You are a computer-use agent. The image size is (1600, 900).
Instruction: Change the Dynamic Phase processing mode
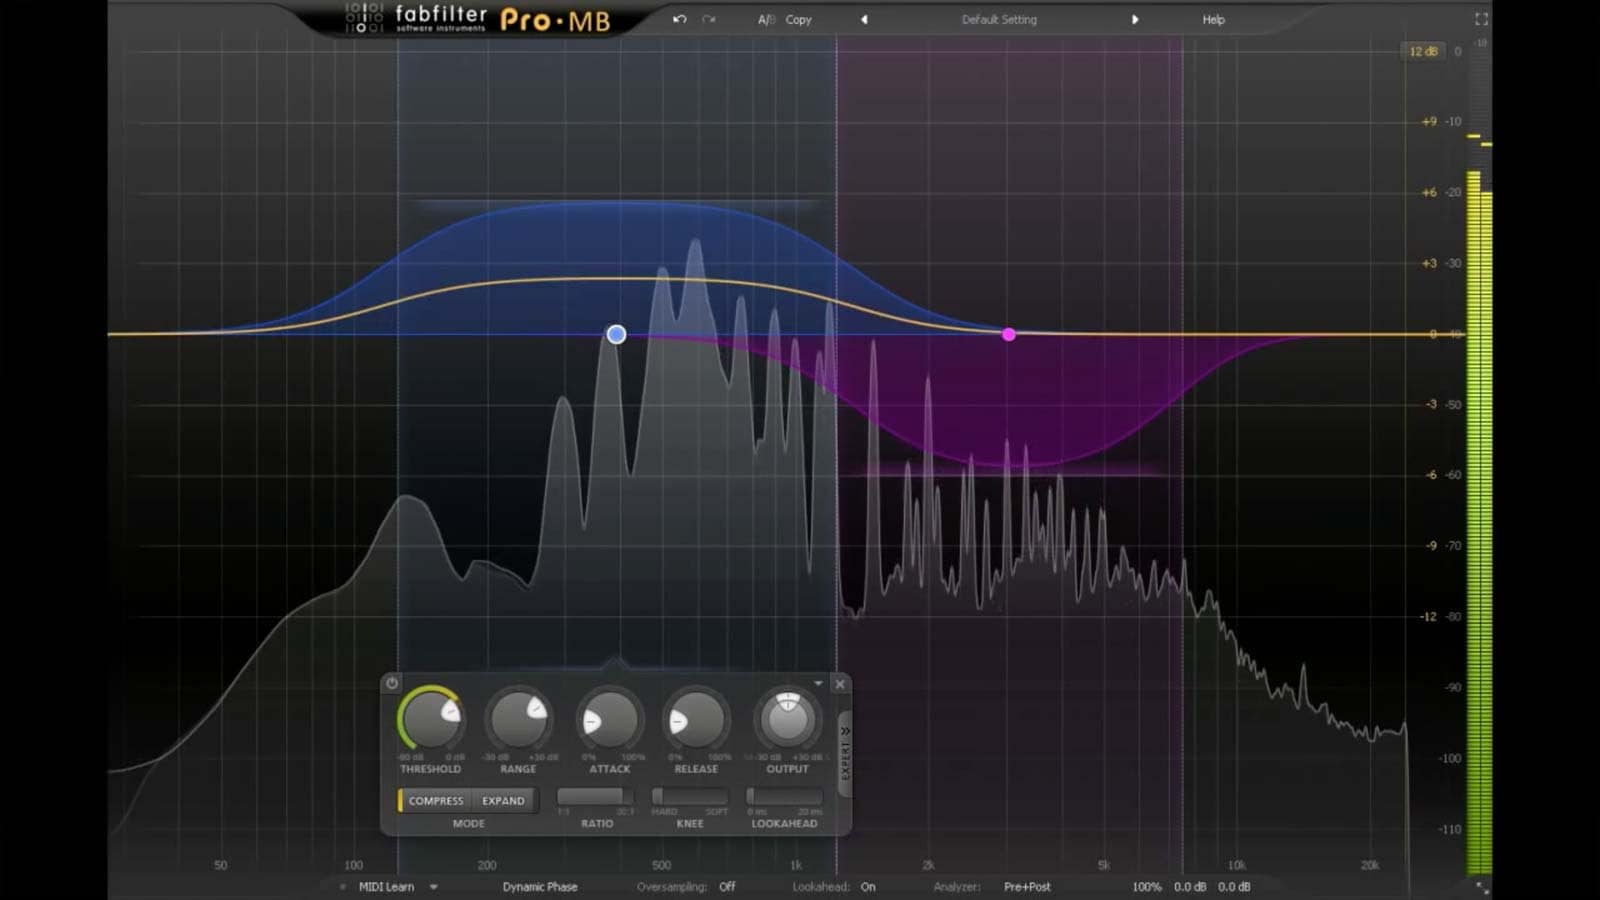pyautogui.click(x=540, y=887)
